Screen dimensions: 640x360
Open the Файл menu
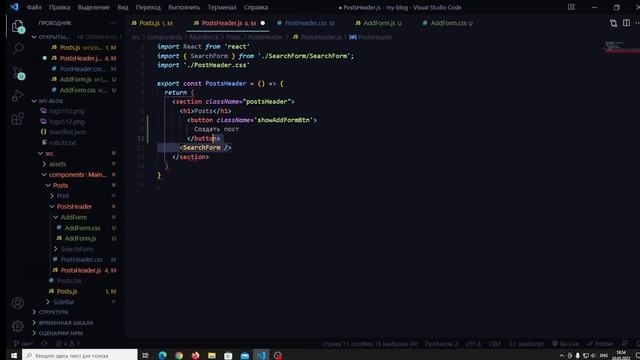(x=34, y=7)
